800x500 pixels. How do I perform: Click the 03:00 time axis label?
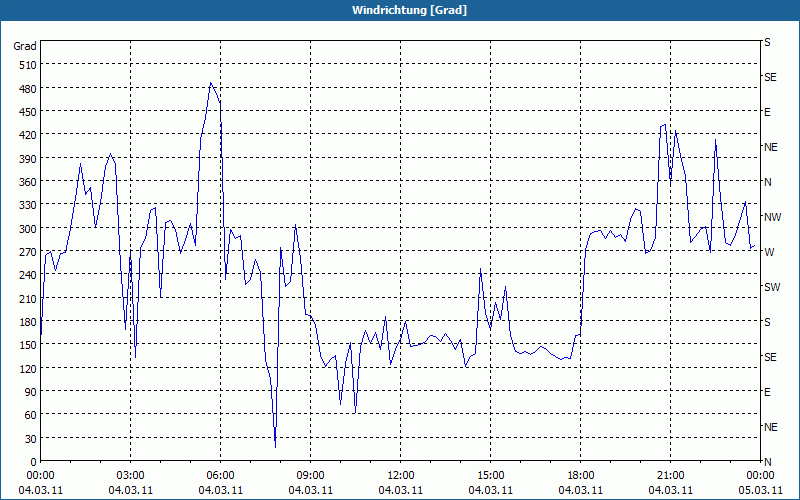[x=131, y=476]
